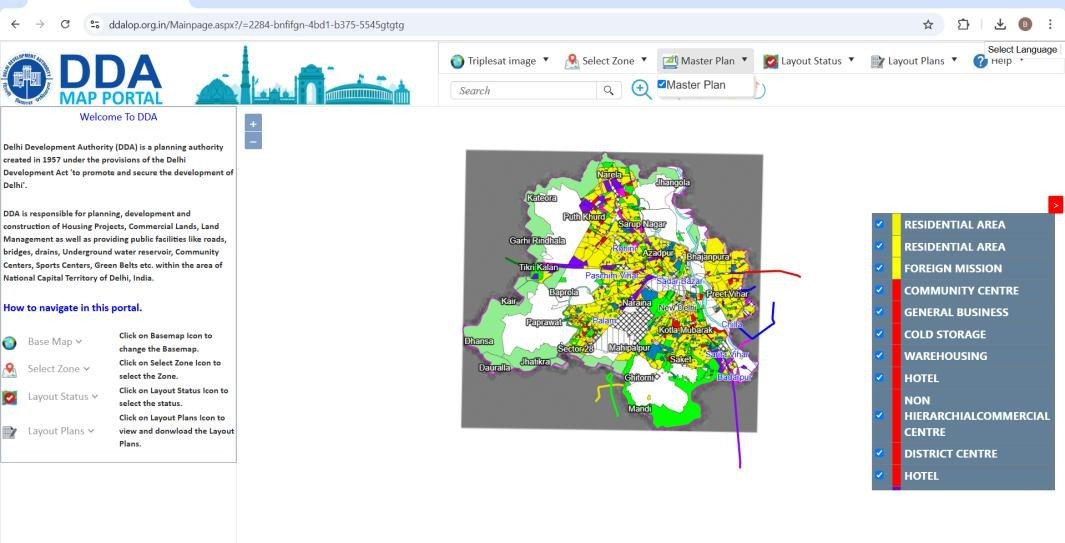The image size is (1065, 543).
Task: Collapse the legend with red arrow button
Action: [x=1055, y=205]
